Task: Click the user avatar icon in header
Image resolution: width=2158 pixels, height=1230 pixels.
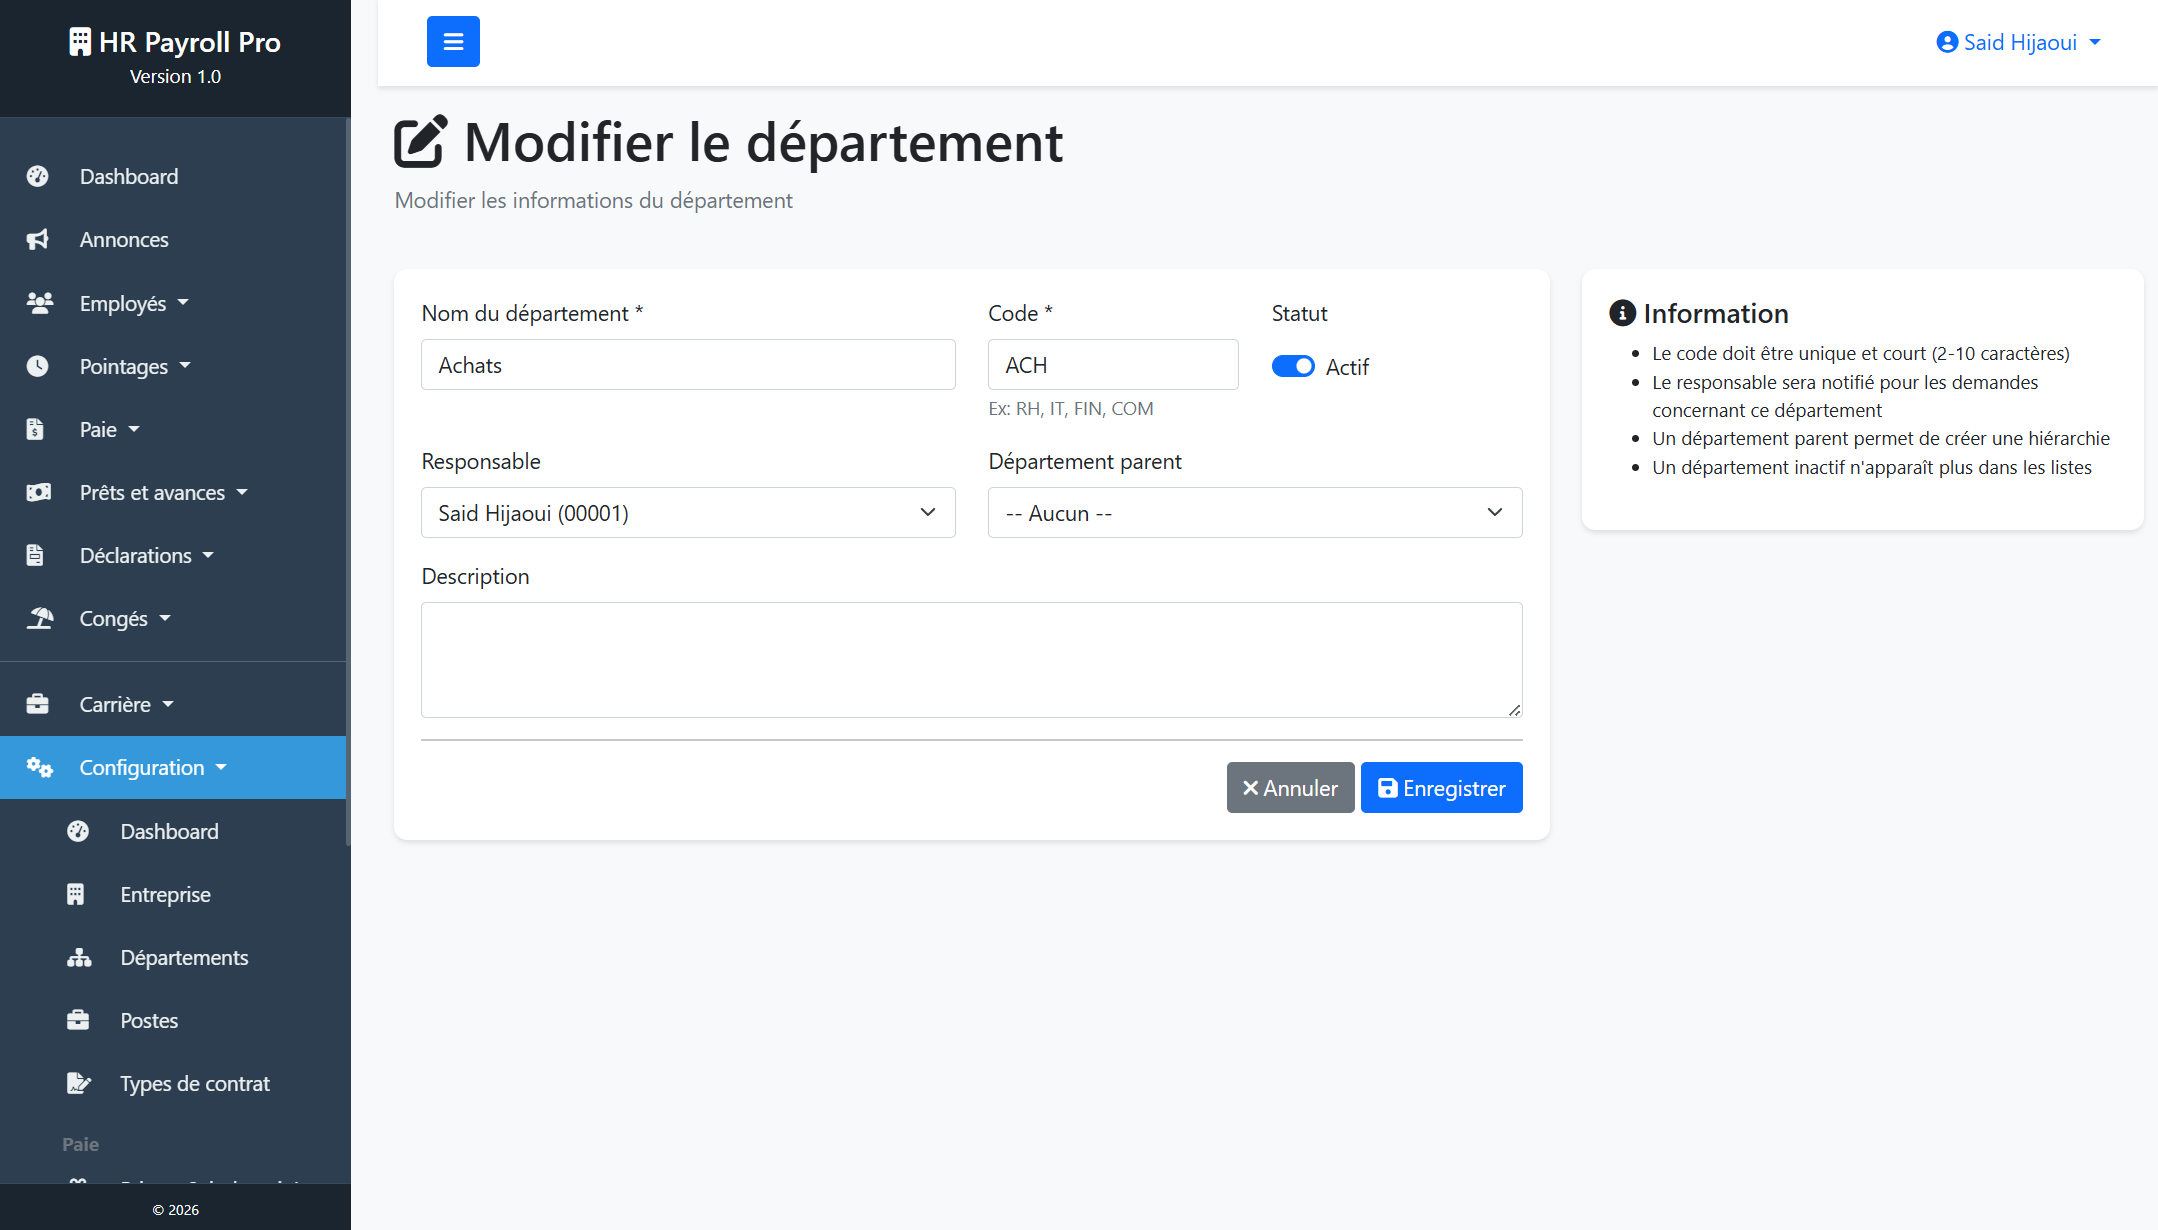Action: tap(1947, 42)
